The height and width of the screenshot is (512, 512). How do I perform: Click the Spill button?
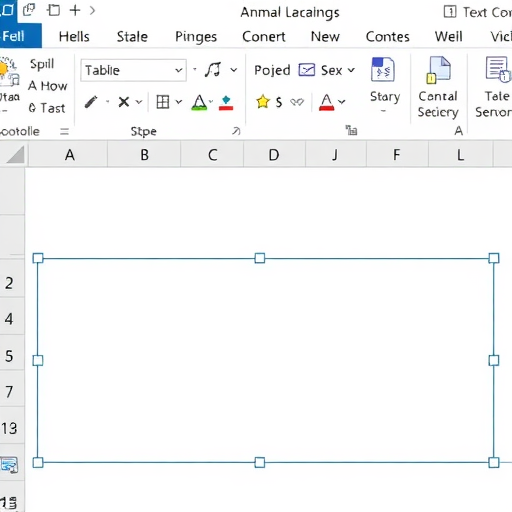tap(42, 64)
